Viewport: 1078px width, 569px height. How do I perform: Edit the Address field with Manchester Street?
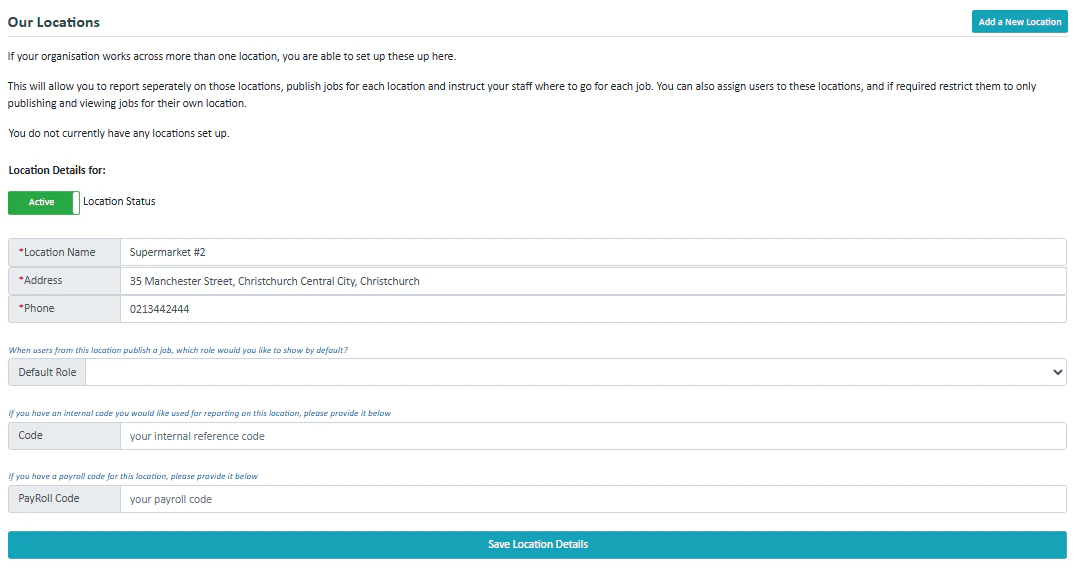click(x=593, y=281)
